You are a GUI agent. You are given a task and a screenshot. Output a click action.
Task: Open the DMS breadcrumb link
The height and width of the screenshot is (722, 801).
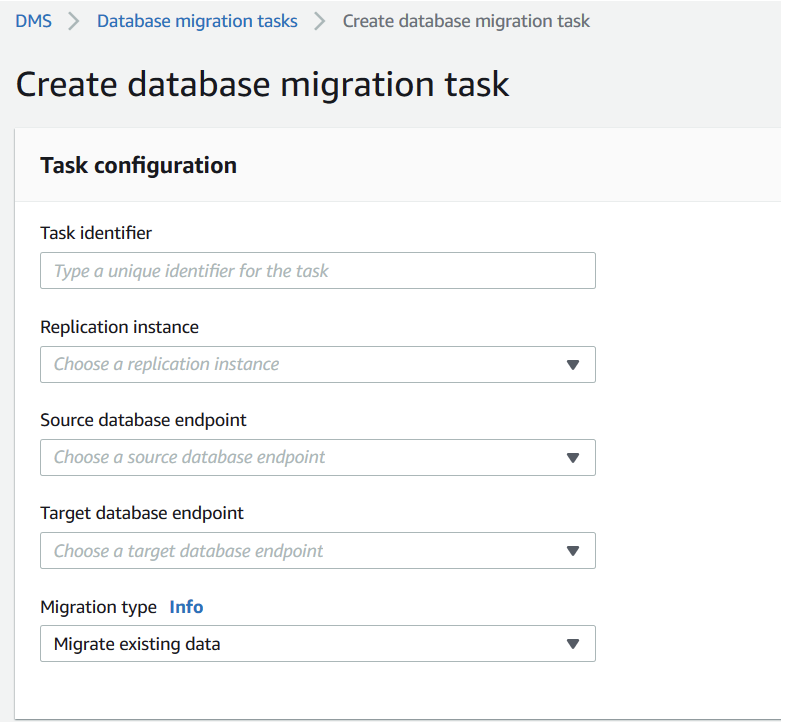tap(33, 21)
